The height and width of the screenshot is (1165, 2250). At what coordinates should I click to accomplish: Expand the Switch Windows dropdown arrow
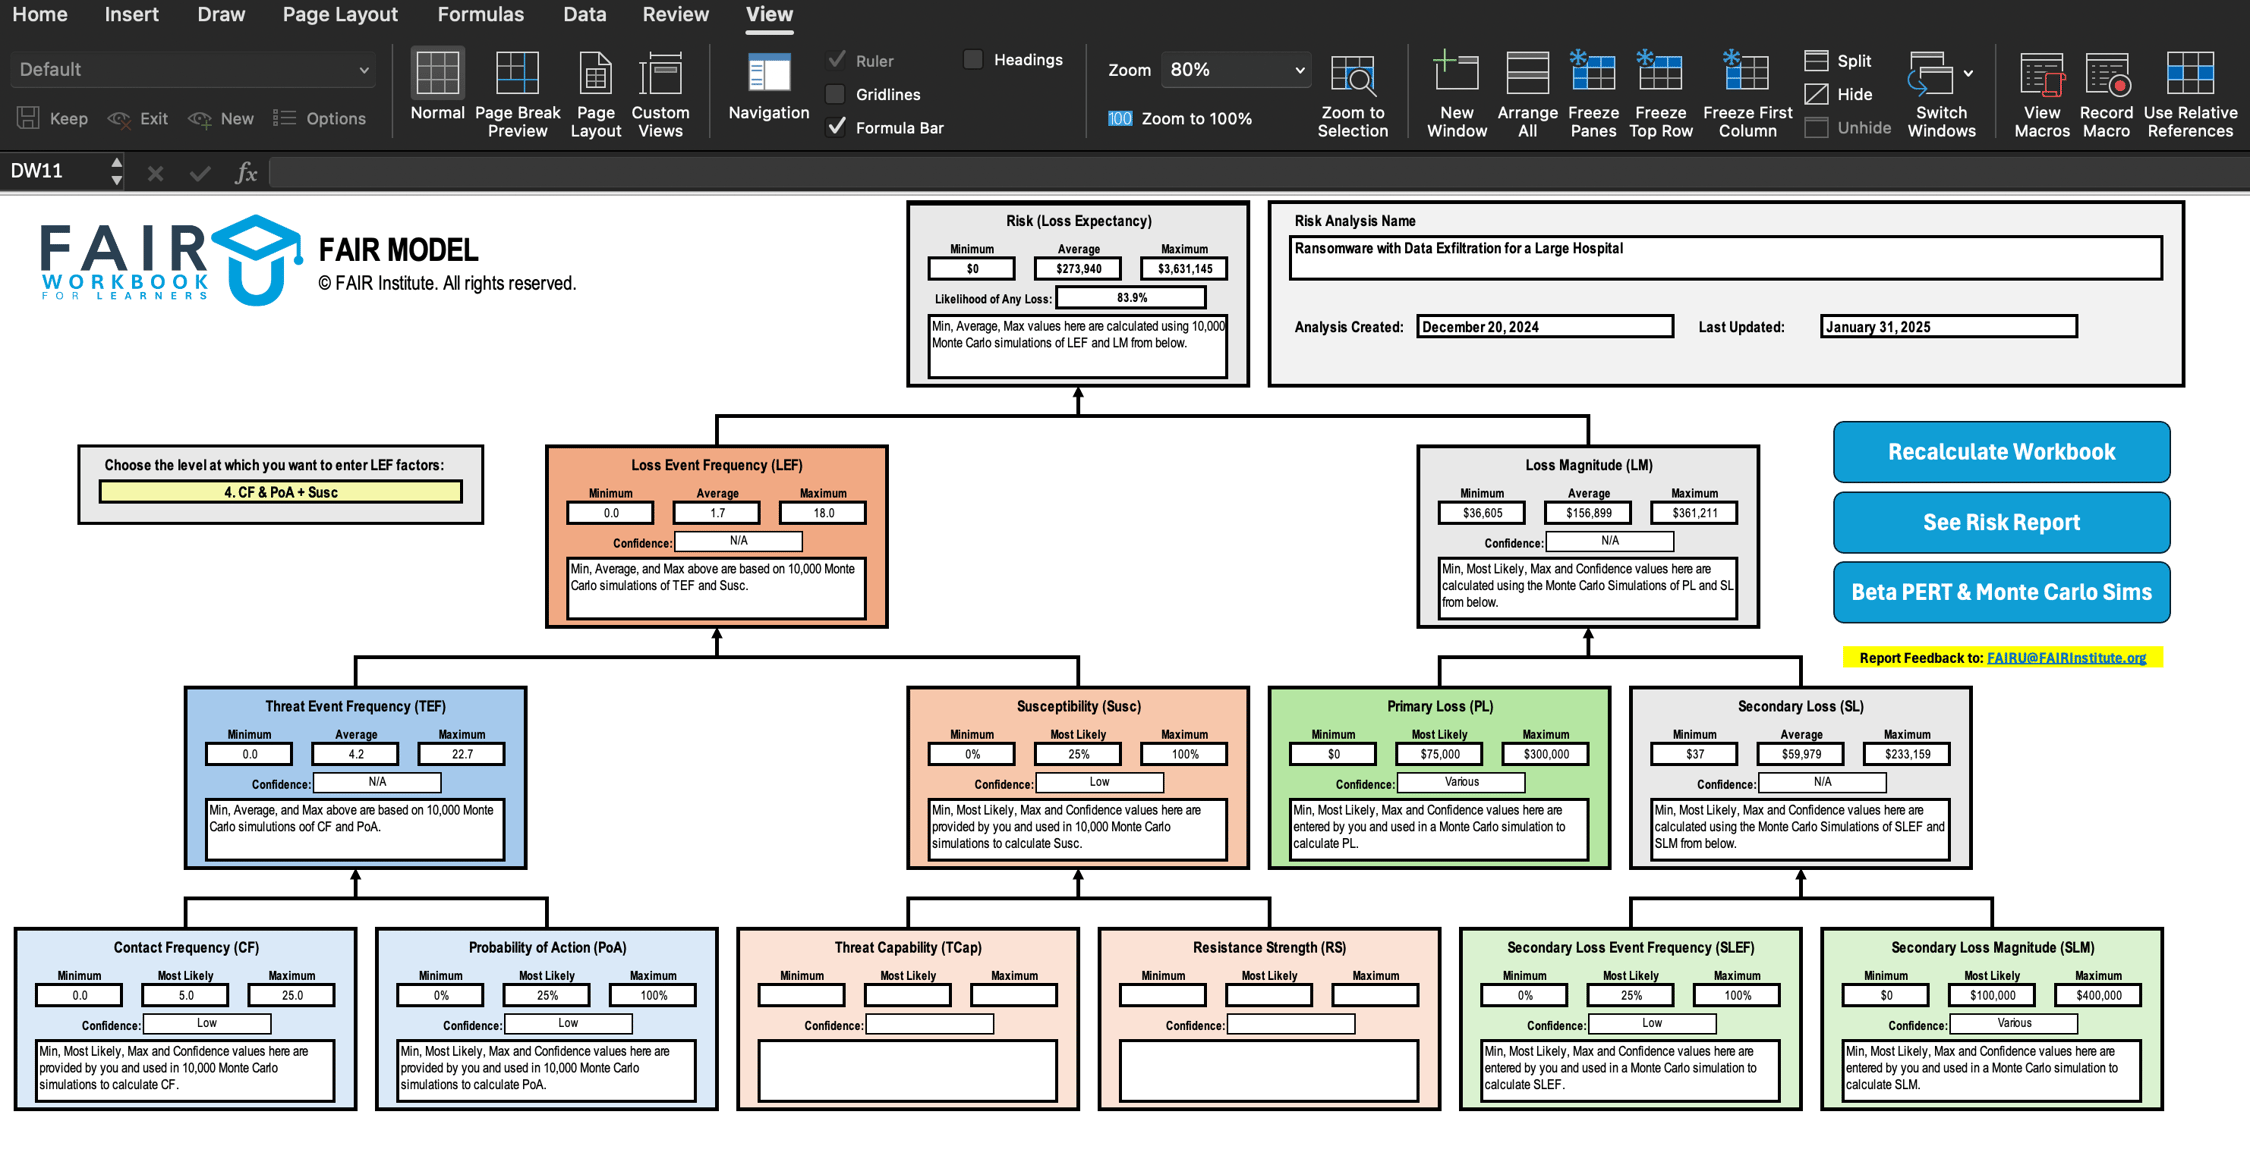pos(1968,73)
